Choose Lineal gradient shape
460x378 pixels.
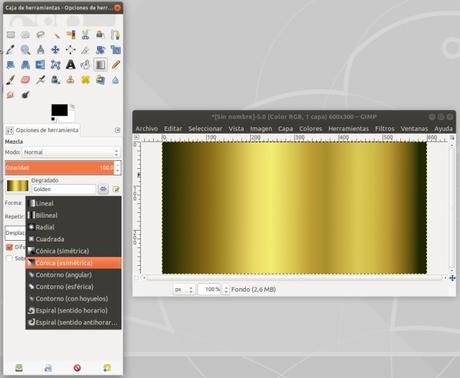(x=73, y=203)
